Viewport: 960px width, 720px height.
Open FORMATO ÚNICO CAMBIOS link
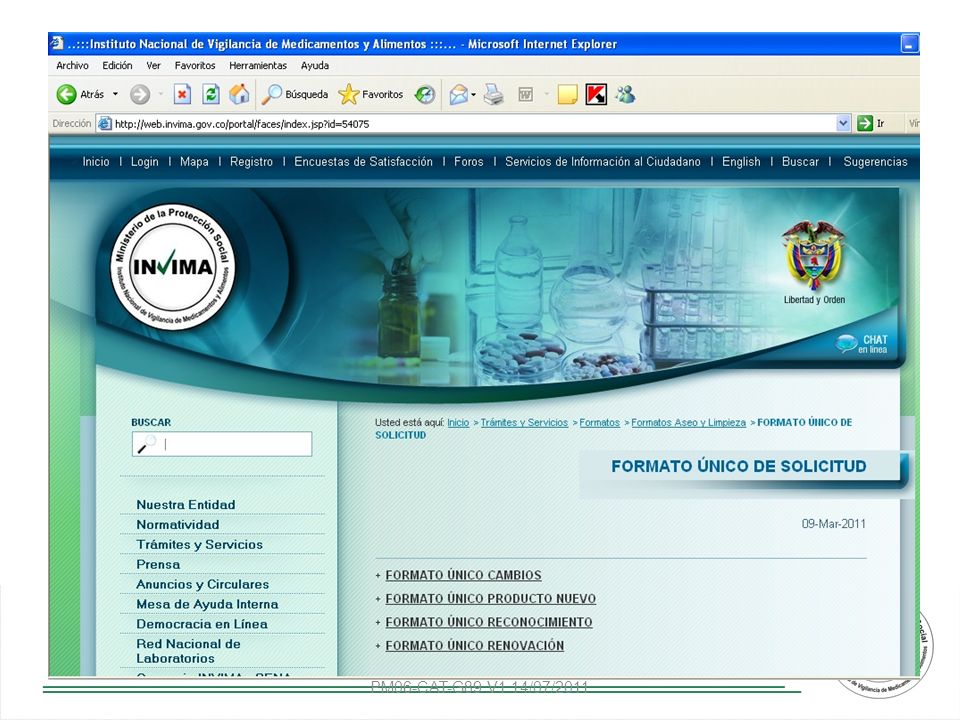[463, 576]
